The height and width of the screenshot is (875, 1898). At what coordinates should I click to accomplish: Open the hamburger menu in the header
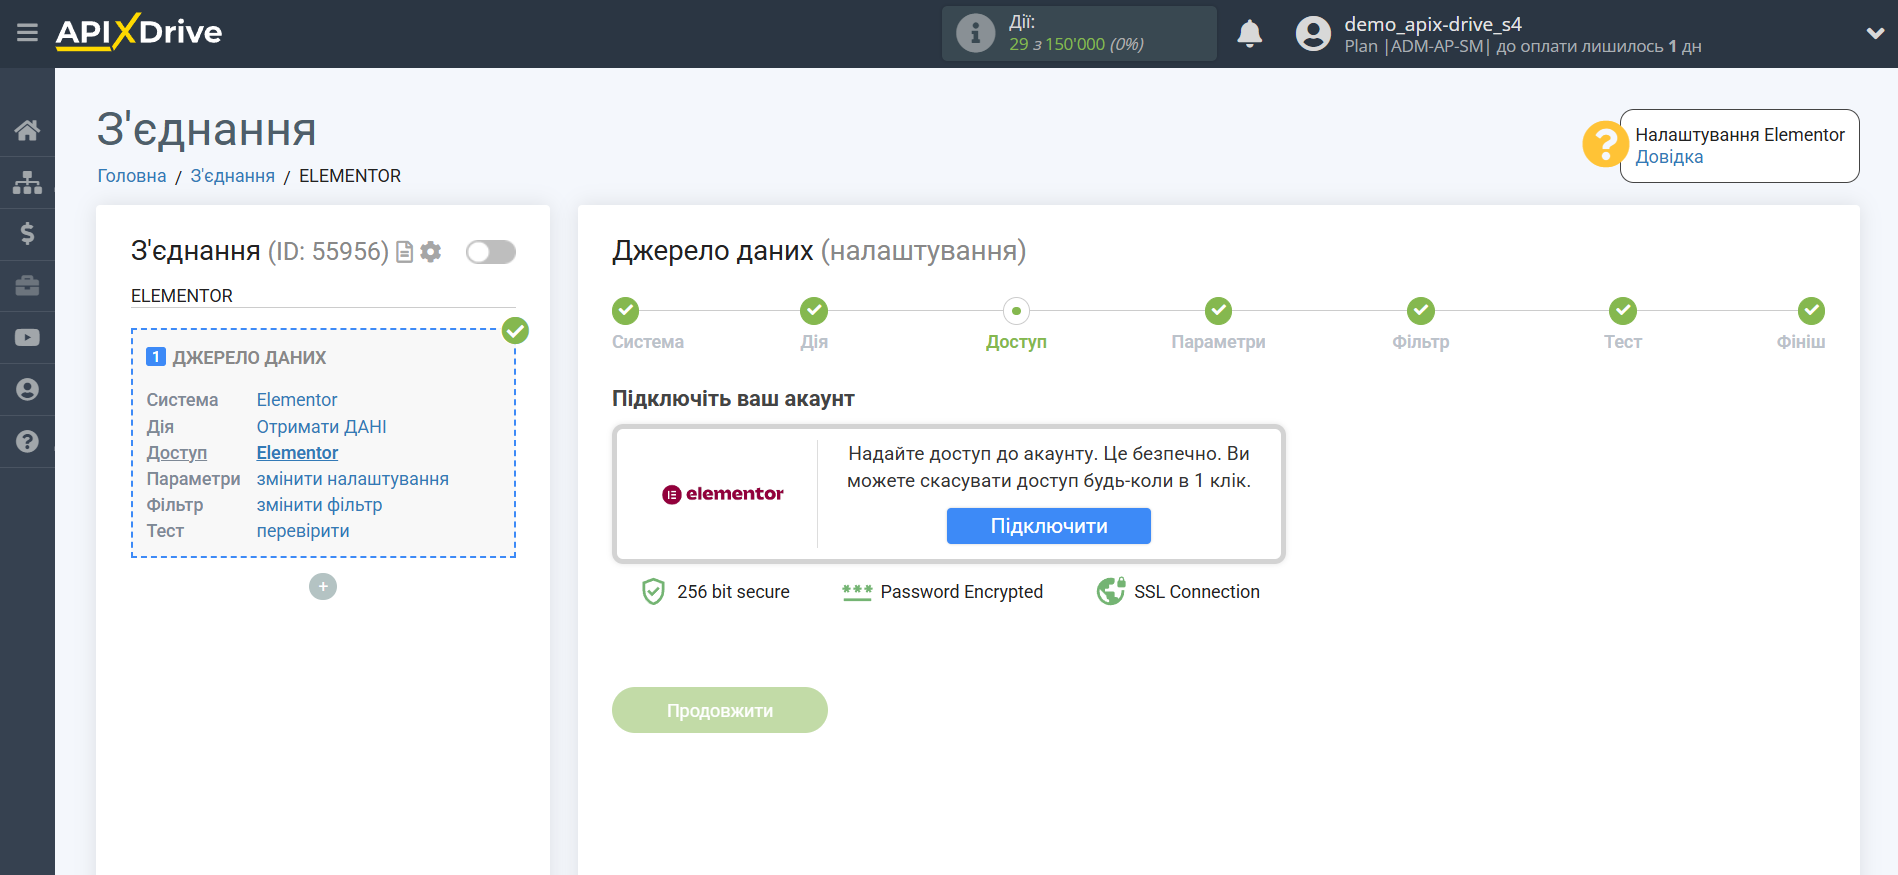pyautogui.click(x=27, y=33)
